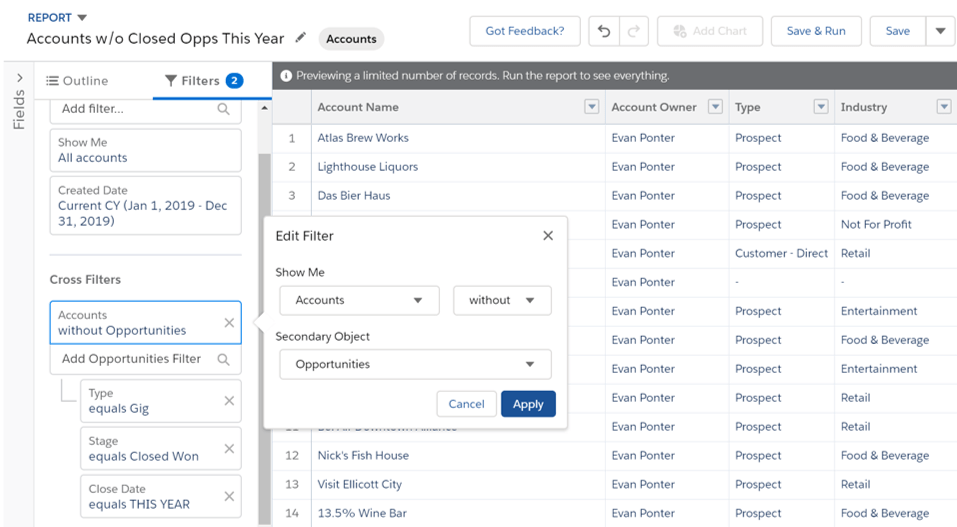Viewport: 957px width, 527px height.
Task: Open the Secondary Object Opportunities dropdown
Action: (415, 364)
